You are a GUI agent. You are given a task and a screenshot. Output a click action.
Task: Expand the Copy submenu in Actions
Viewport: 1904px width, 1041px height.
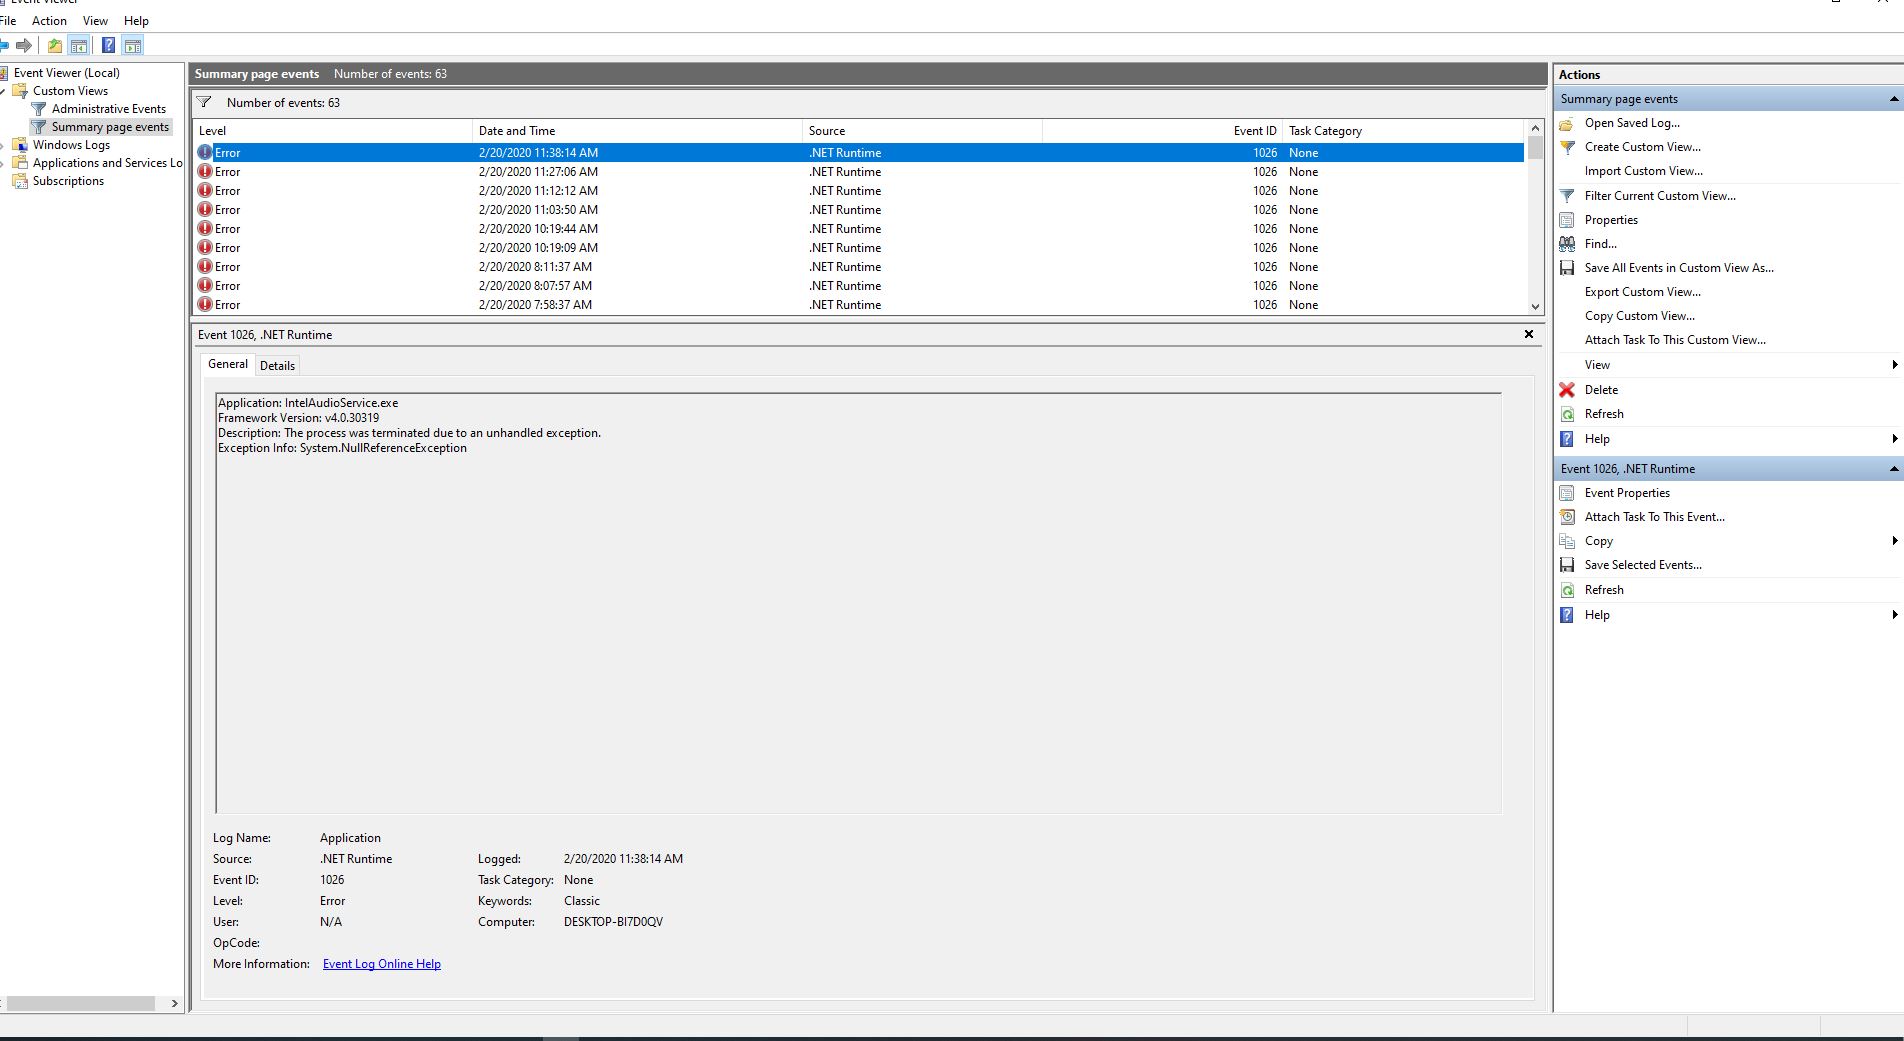(x=1895, y=541)
